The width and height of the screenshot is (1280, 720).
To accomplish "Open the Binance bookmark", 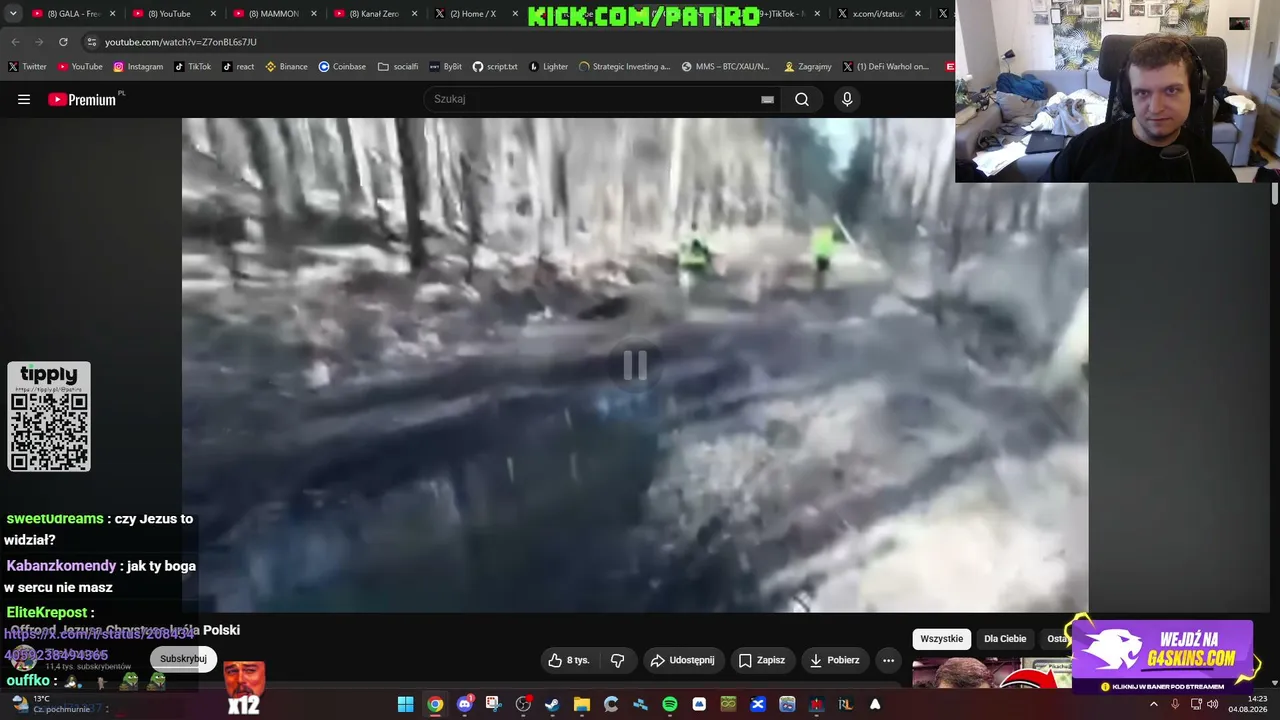I will (287, 67).
